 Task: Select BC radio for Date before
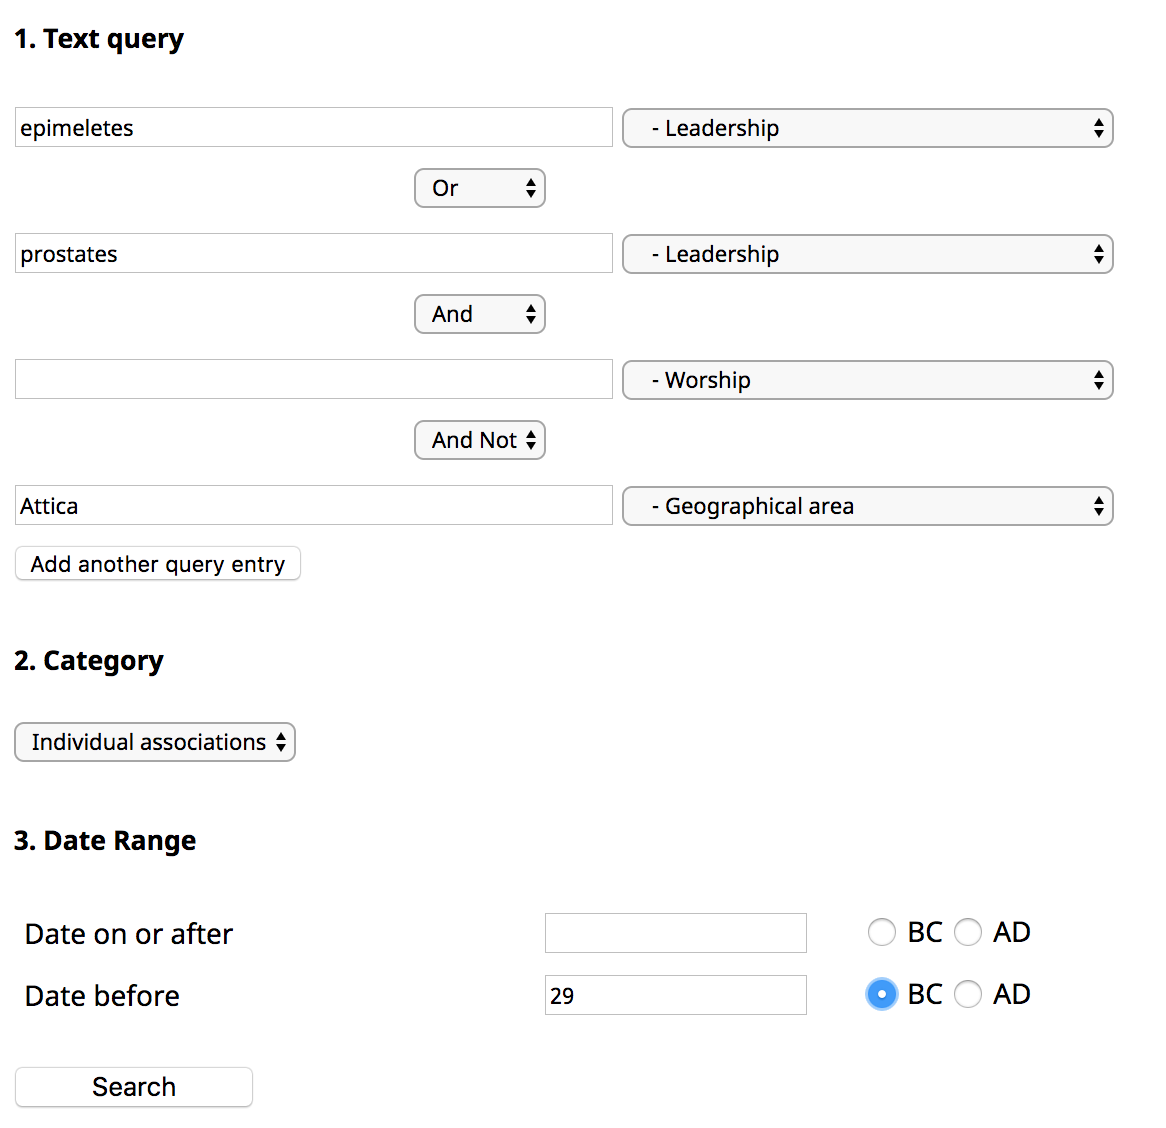tap(881, 994)
